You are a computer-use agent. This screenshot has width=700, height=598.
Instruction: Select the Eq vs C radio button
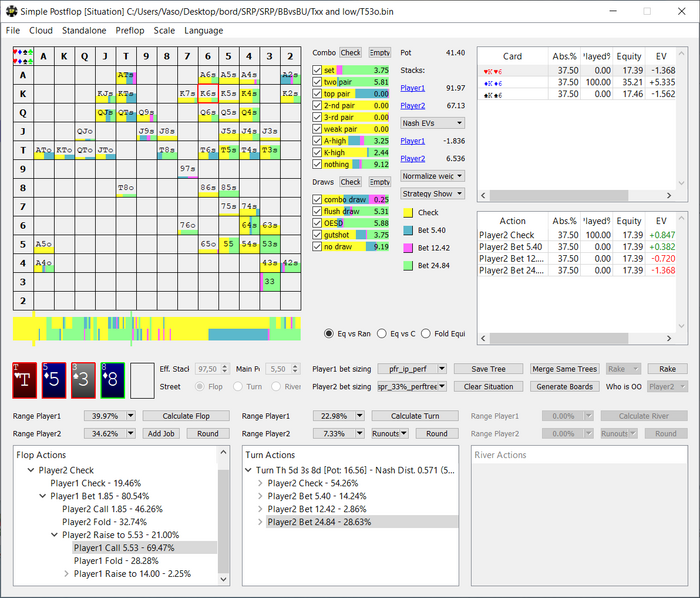380,333
